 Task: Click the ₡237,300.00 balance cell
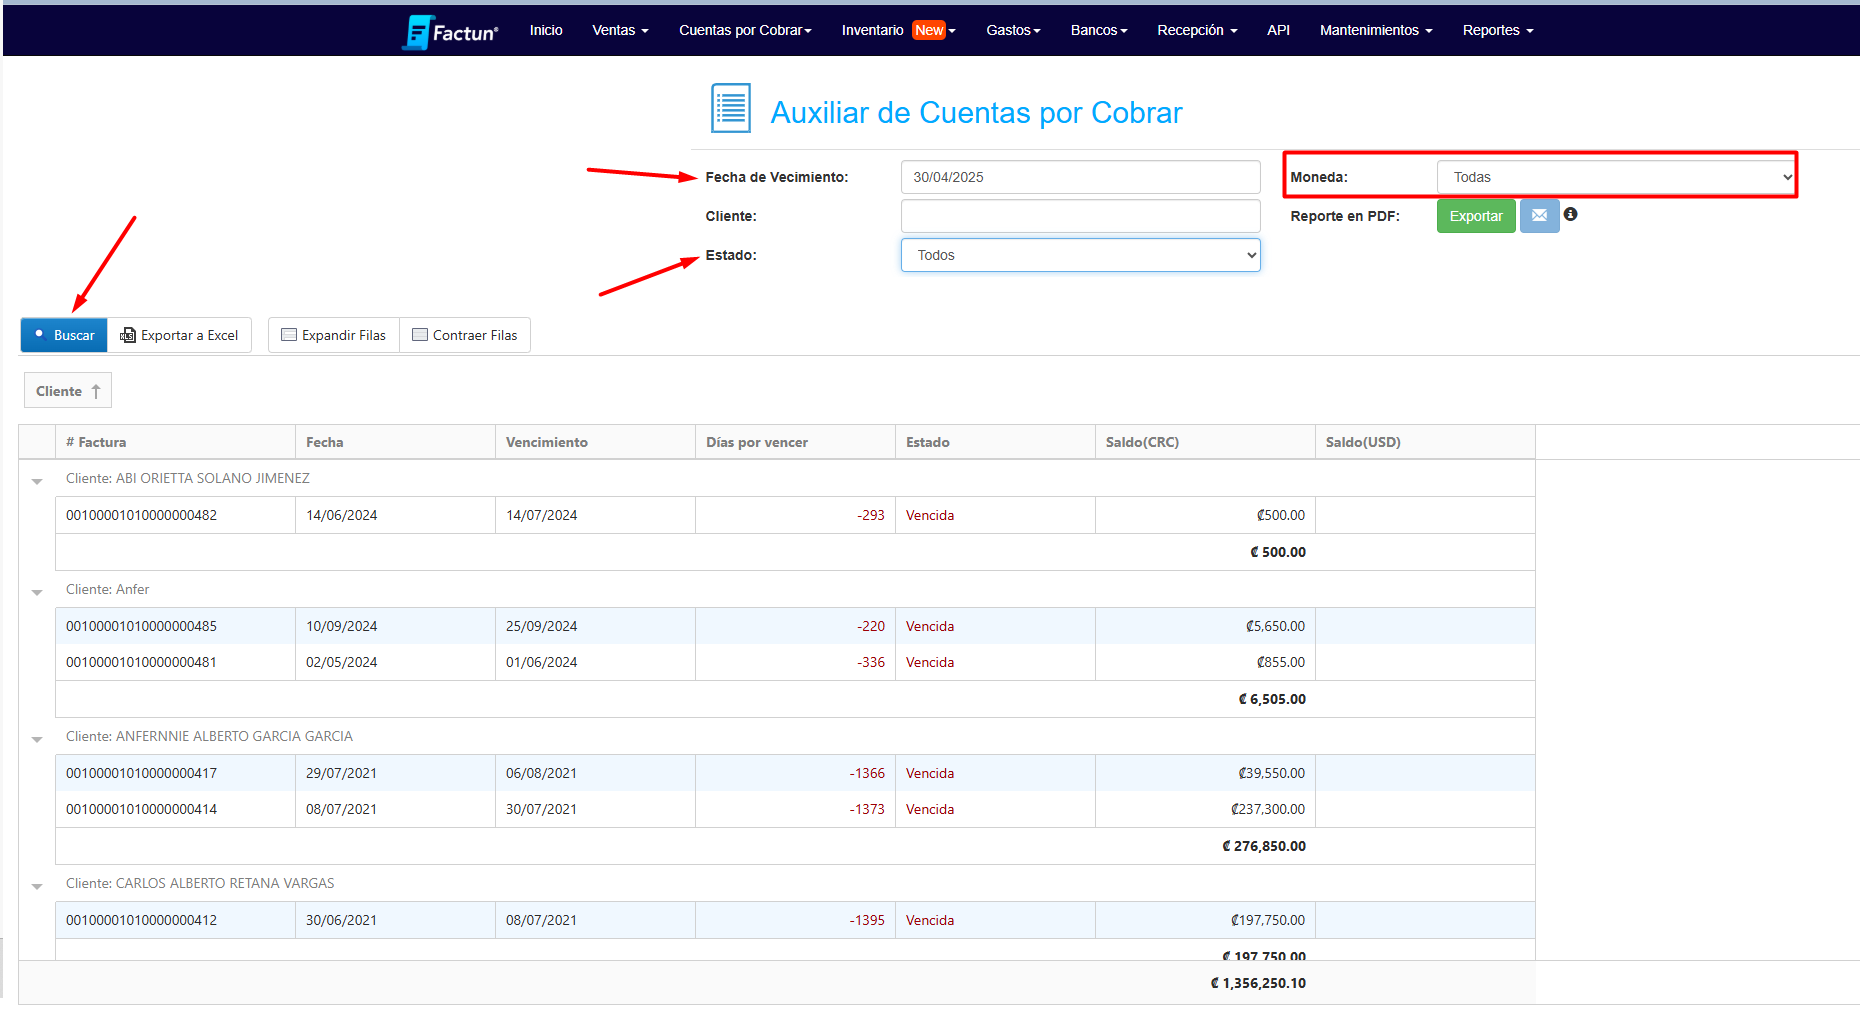1205,810
